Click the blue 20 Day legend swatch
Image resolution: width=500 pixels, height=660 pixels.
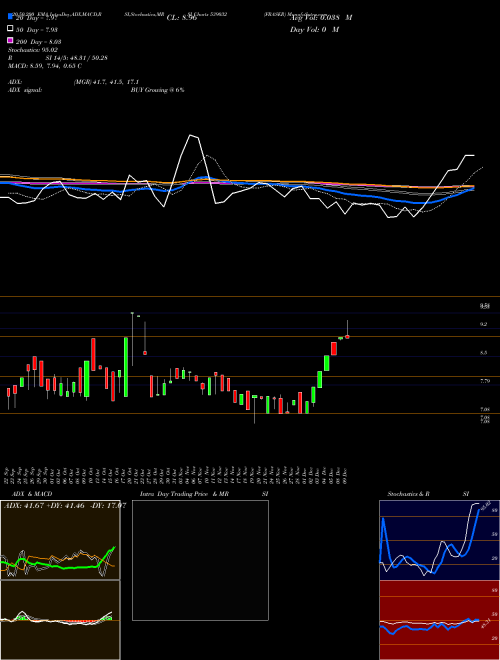[10, 17]
